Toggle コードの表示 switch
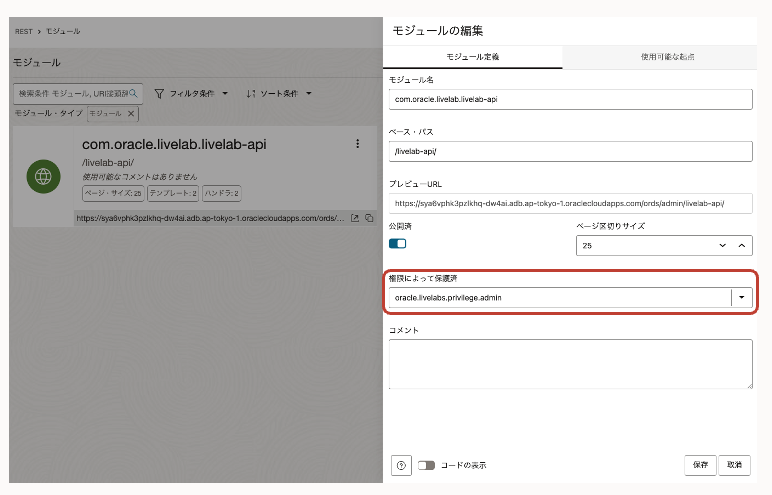The height and width of the screenshot is (495, 772). (x=426, y=465)
